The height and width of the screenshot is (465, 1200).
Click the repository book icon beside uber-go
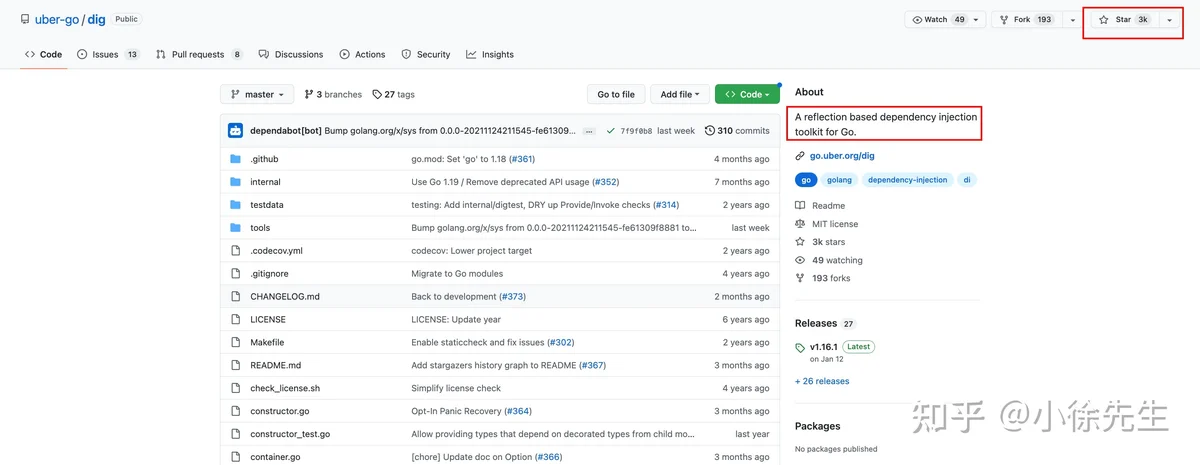coord(26,19)
